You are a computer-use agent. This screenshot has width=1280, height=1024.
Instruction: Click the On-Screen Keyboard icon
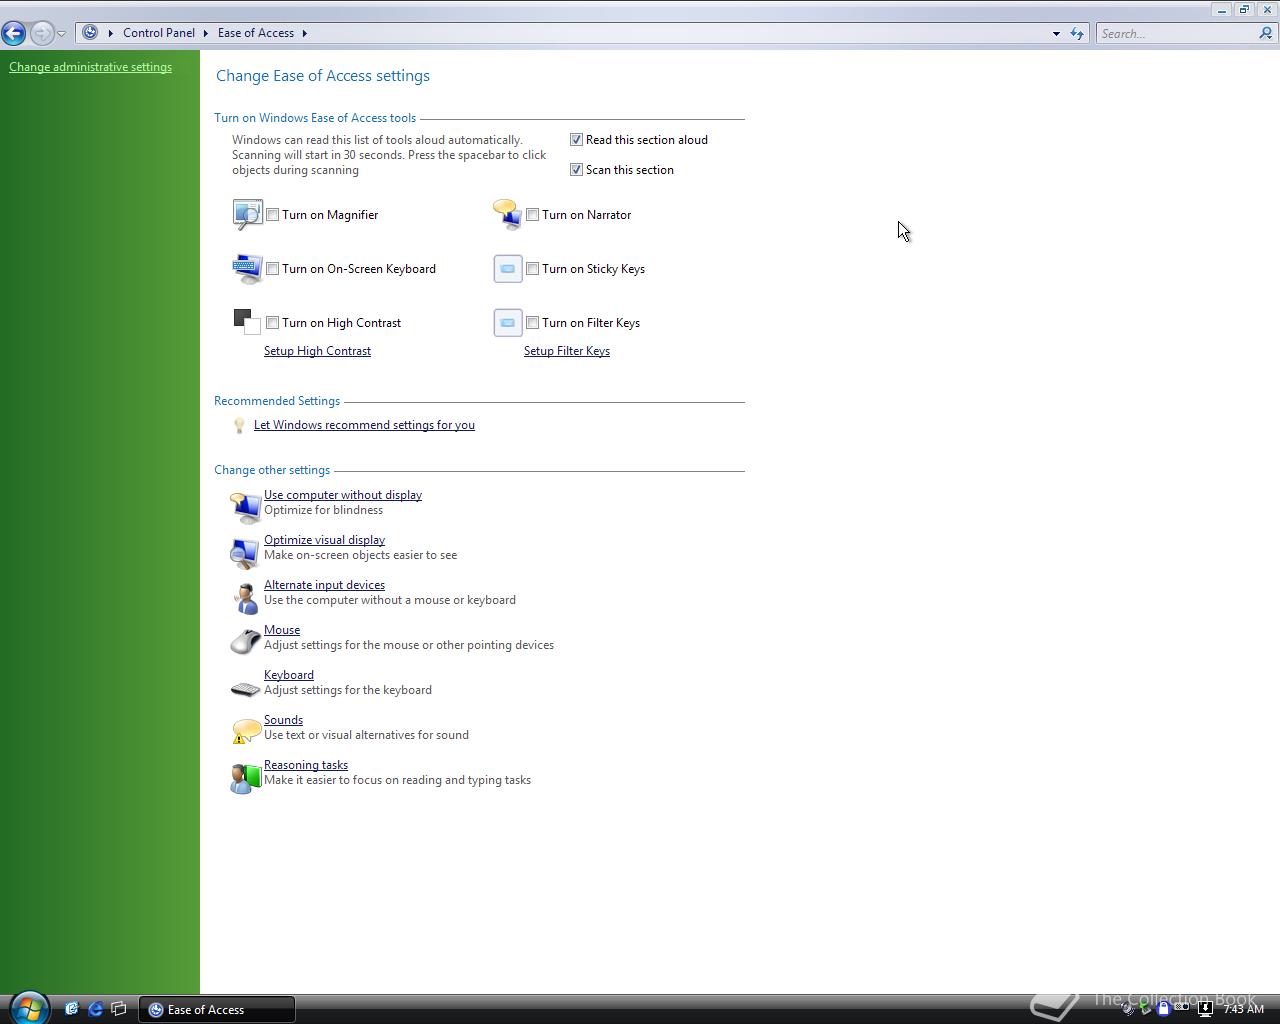click(x=247, y=268)
